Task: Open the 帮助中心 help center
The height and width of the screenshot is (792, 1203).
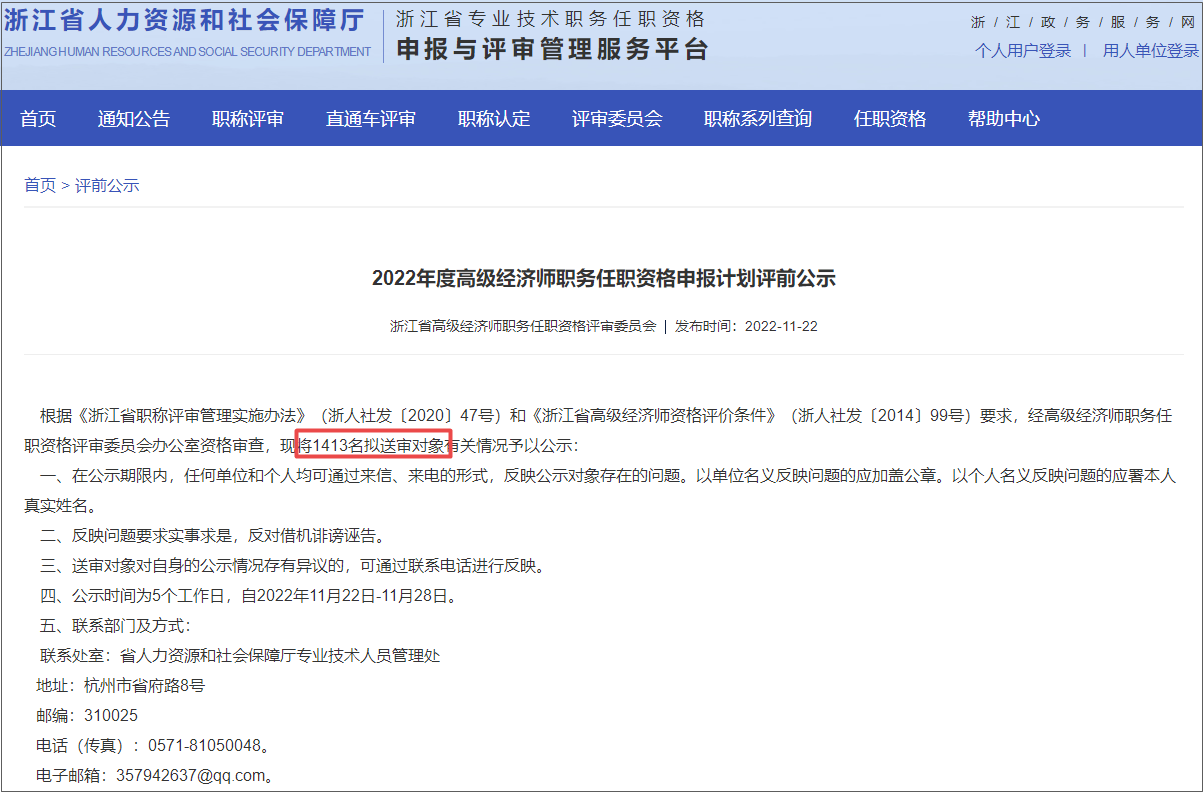Action: click(1004, 118)
